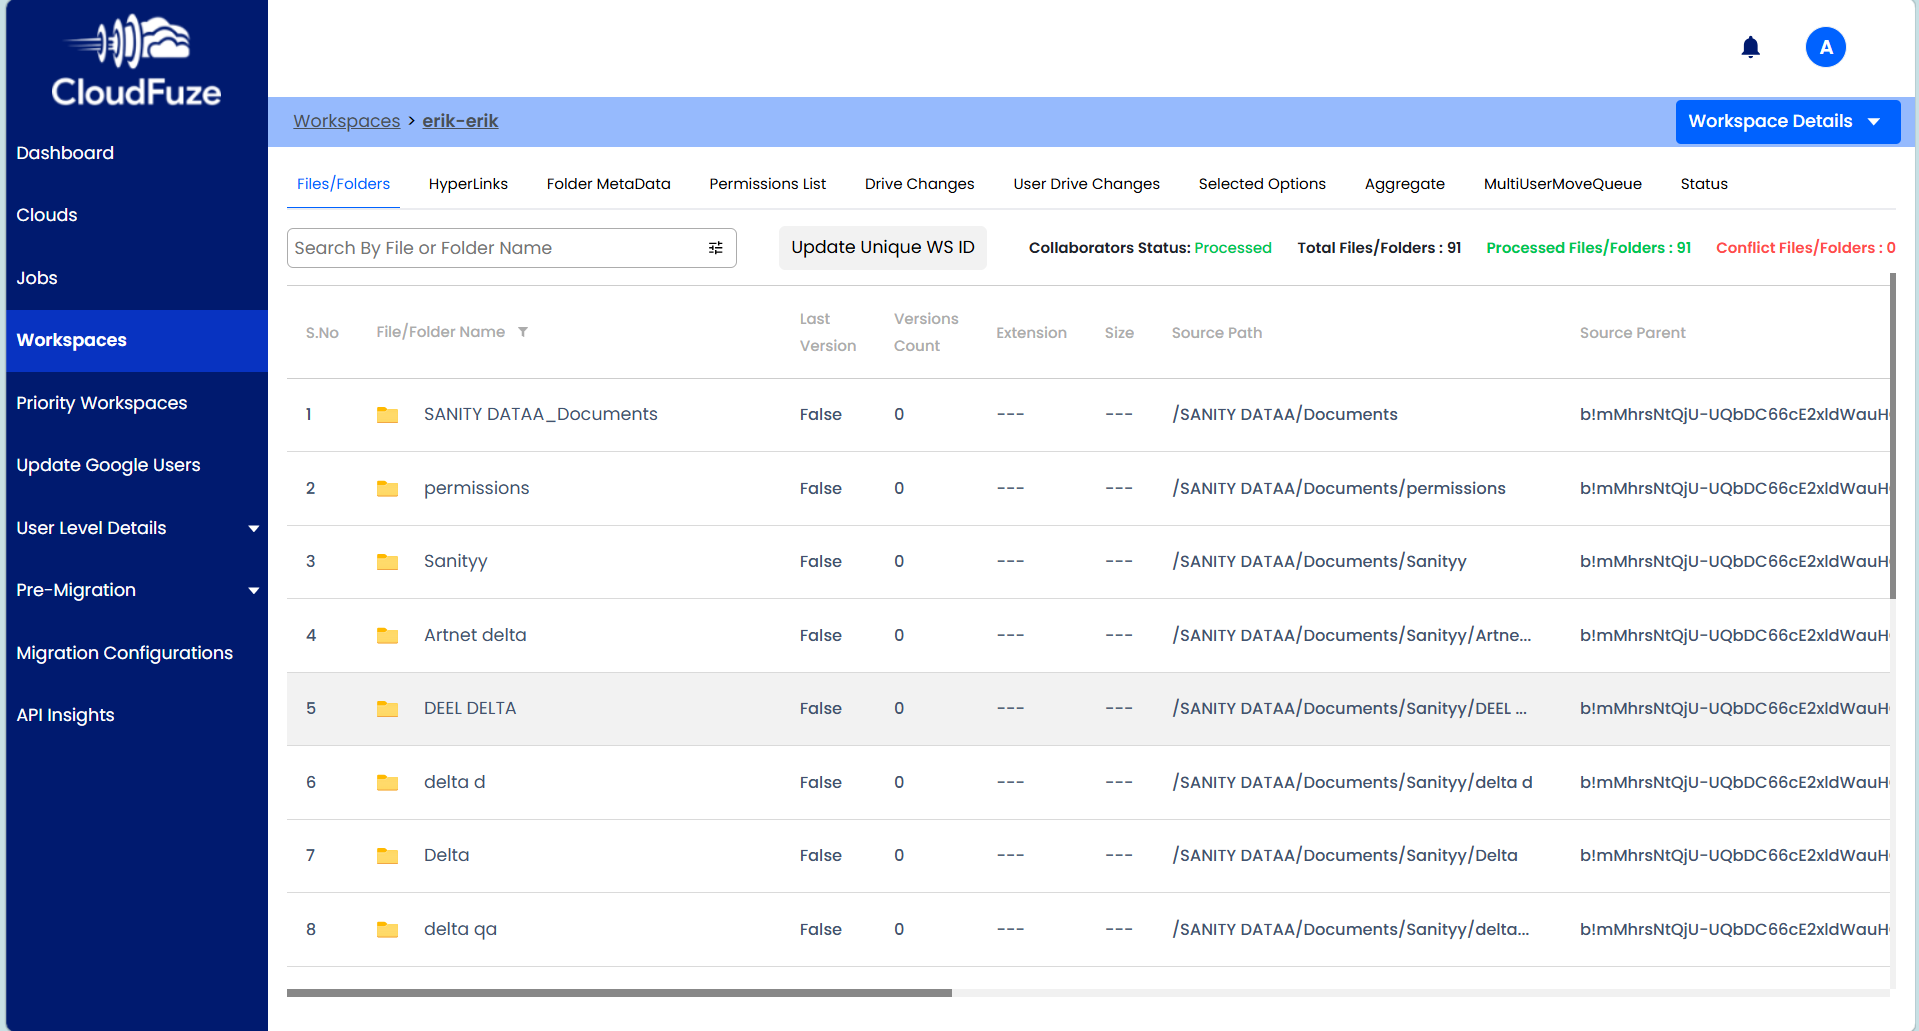This screenshot has height=1031, width=1919.
Task: Expand the Workspace Details dropdown
Action: point(1787,121)
